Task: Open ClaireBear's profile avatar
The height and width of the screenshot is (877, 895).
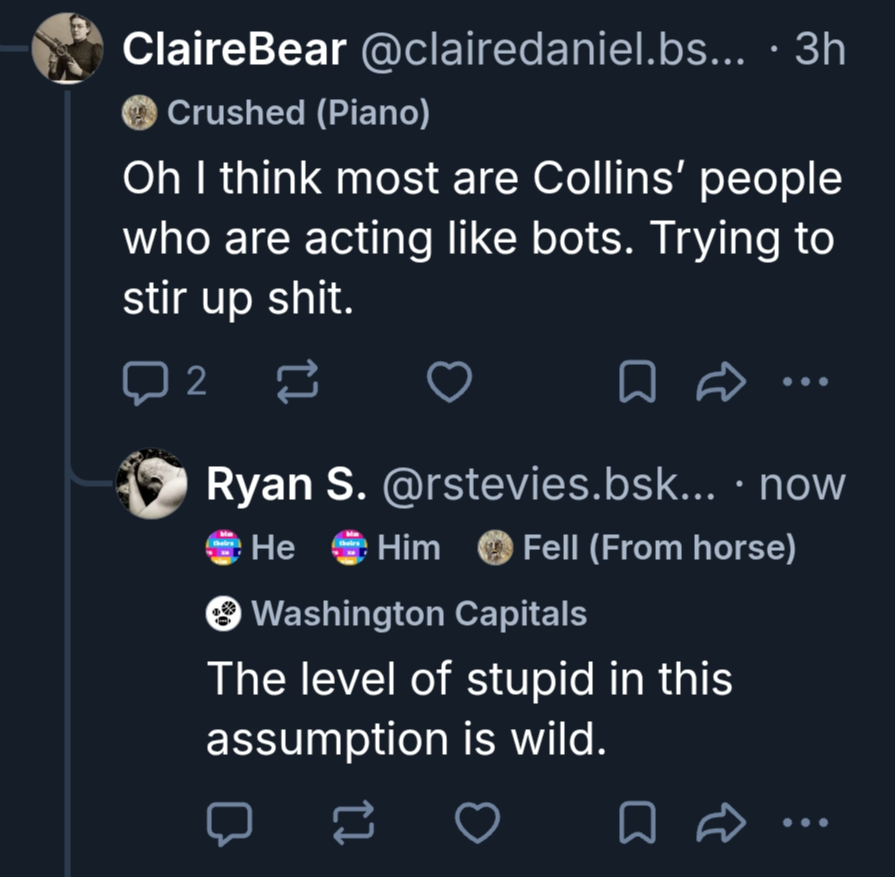Action: pyautogui.click(x=67, y=48)
